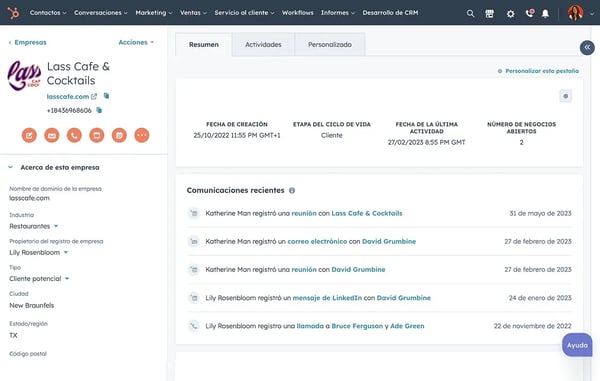Switch to the Actividades tab
Image resolution: width=600 pixels, height=381 pixels.
tap(263, 44)
